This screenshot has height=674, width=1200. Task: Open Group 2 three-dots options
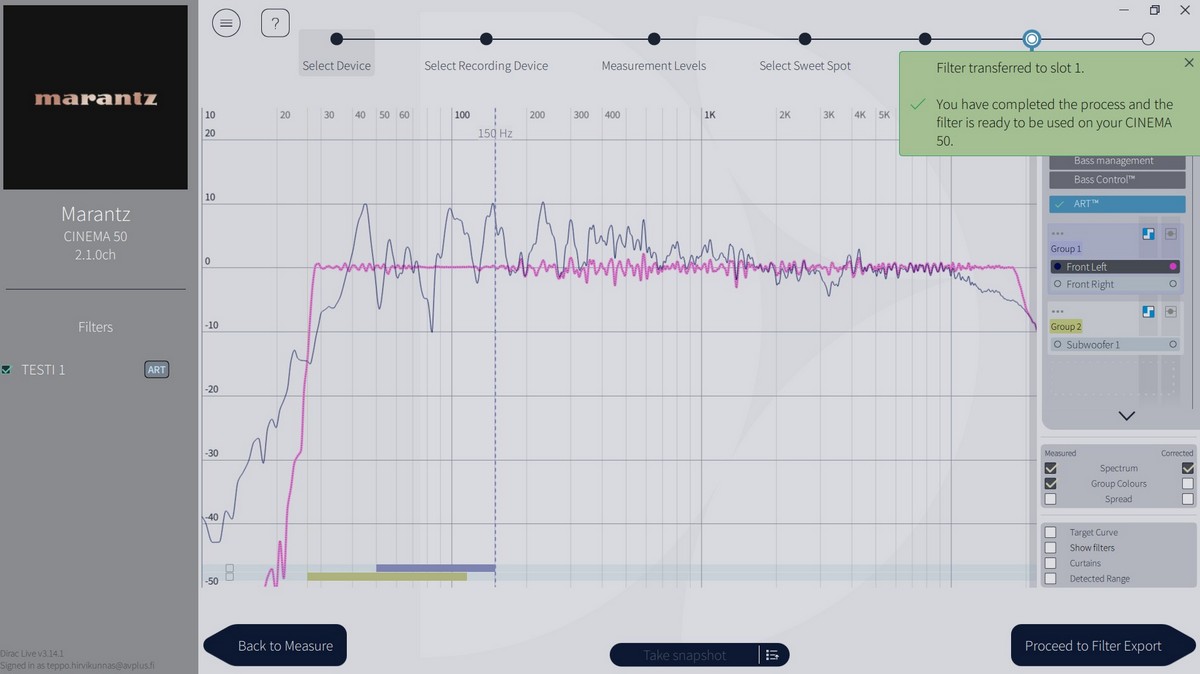click(x=1058, y=312)
